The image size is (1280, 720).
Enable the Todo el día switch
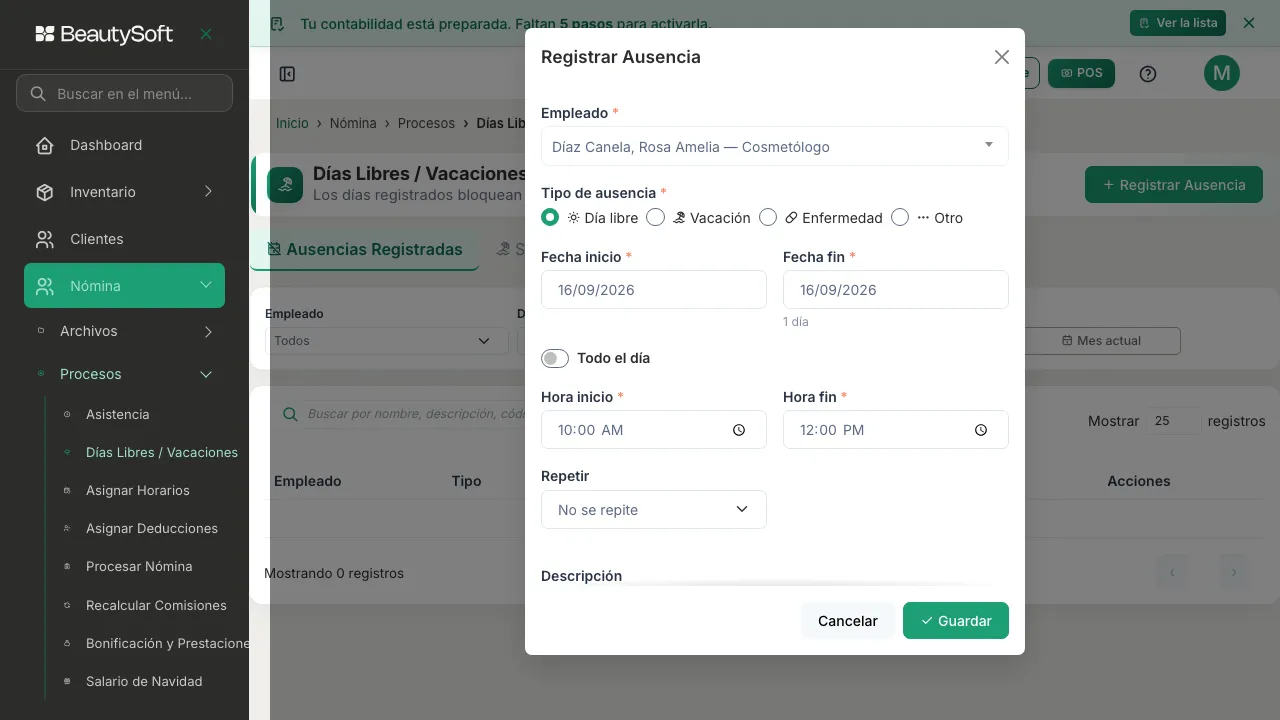pyautogui.click(x=555, y=358)
